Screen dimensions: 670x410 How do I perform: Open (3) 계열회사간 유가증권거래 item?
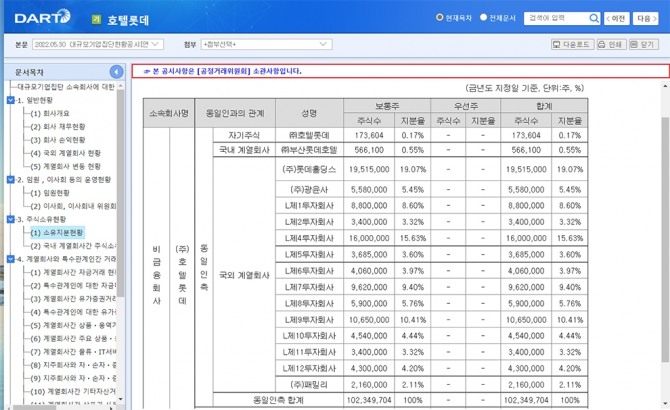tap(73, 299)
